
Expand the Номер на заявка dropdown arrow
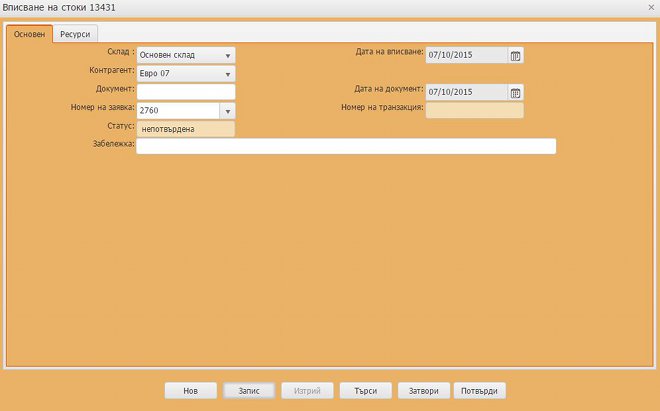point(227,111)
